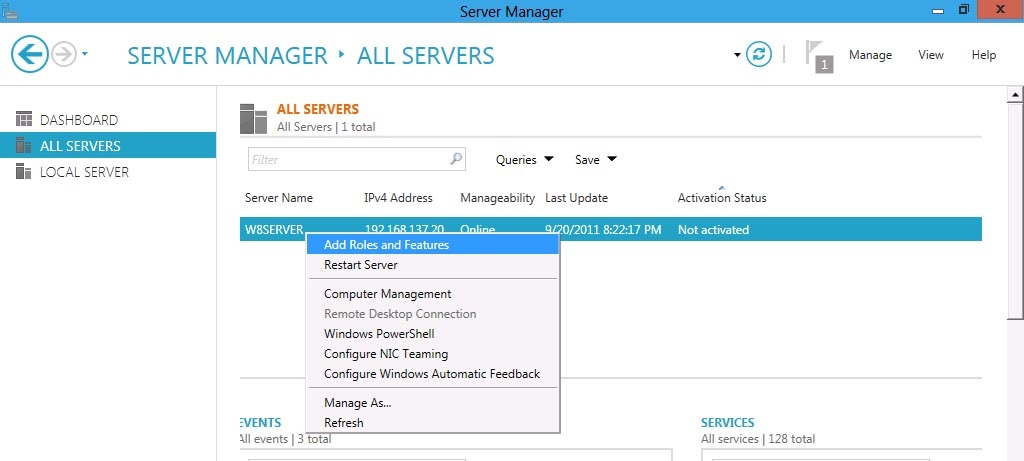Click the Services section heading
The height and width of the screenshot is (461, 1024).
(728, 422)
